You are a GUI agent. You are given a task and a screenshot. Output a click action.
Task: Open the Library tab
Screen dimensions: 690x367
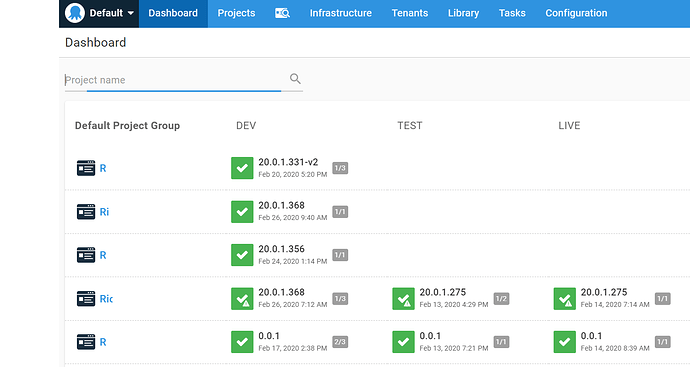coord(463,13)
